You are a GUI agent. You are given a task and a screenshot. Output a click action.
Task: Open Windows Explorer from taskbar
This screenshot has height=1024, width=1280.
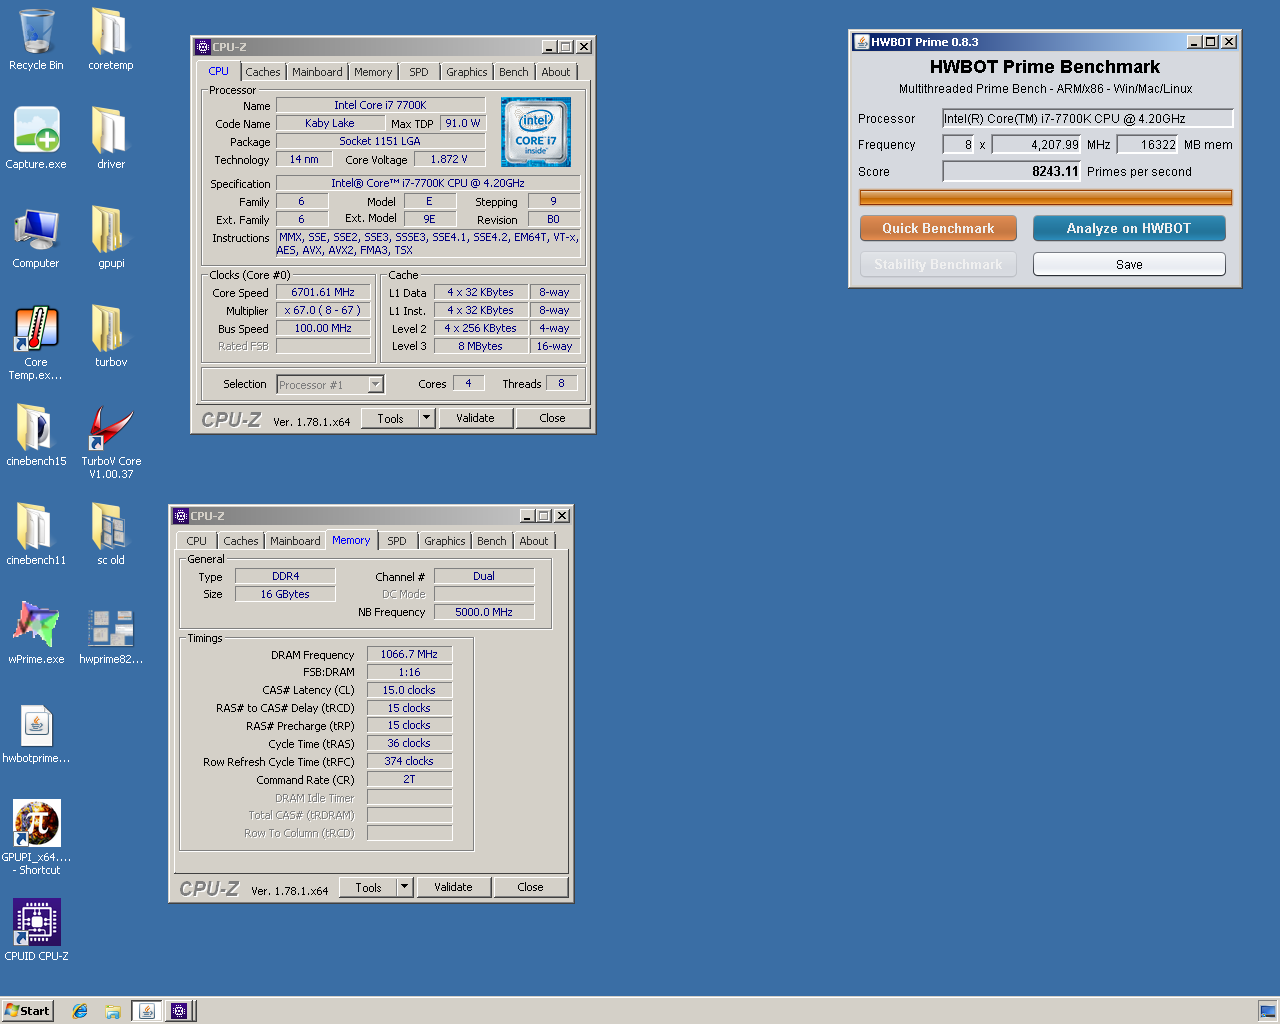(113, 1011)
